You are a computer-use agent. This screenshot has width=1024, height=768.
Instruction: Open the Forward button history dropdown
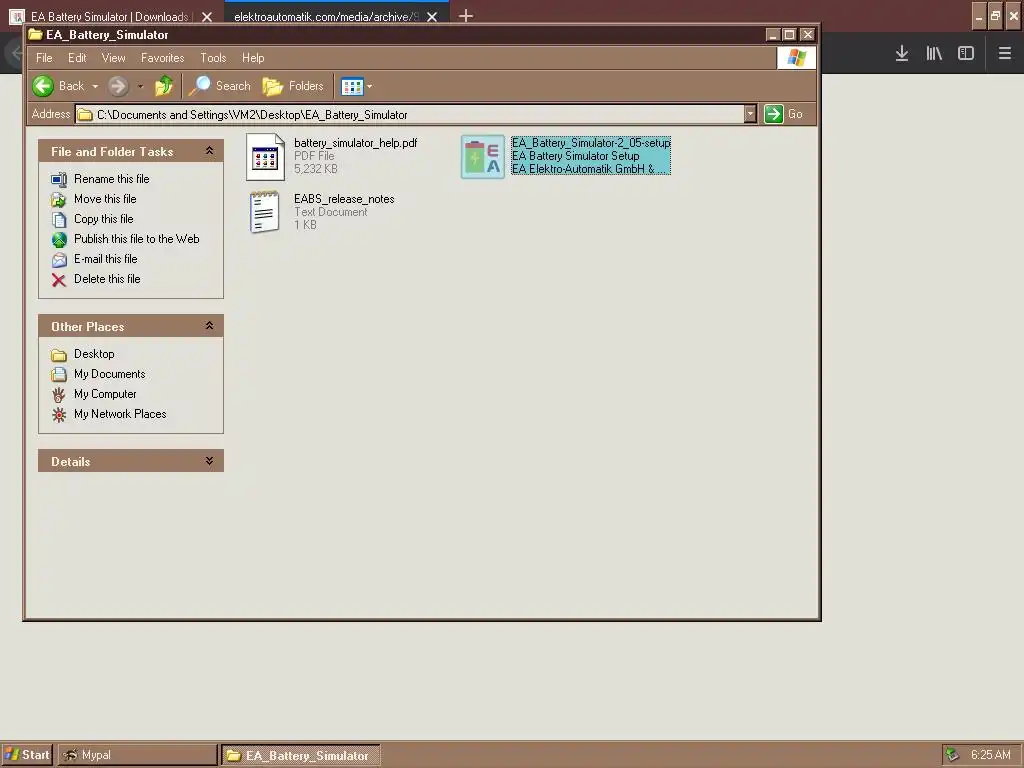tap(140, 86)
